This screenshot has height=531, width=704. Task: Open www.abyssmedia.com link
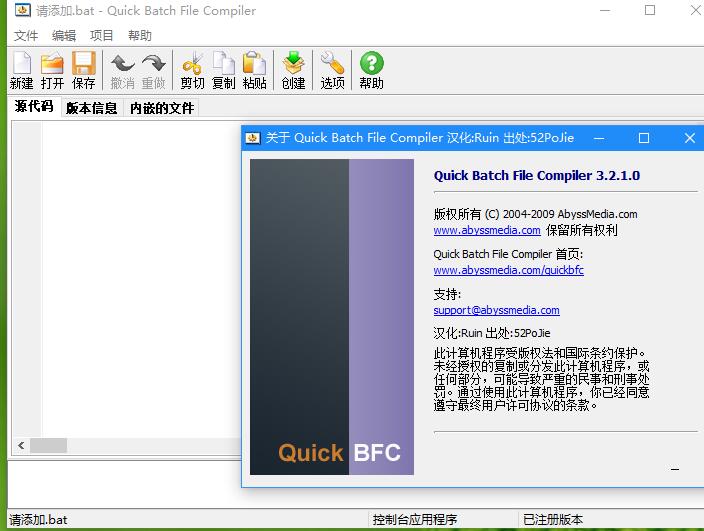pos(487,230)
